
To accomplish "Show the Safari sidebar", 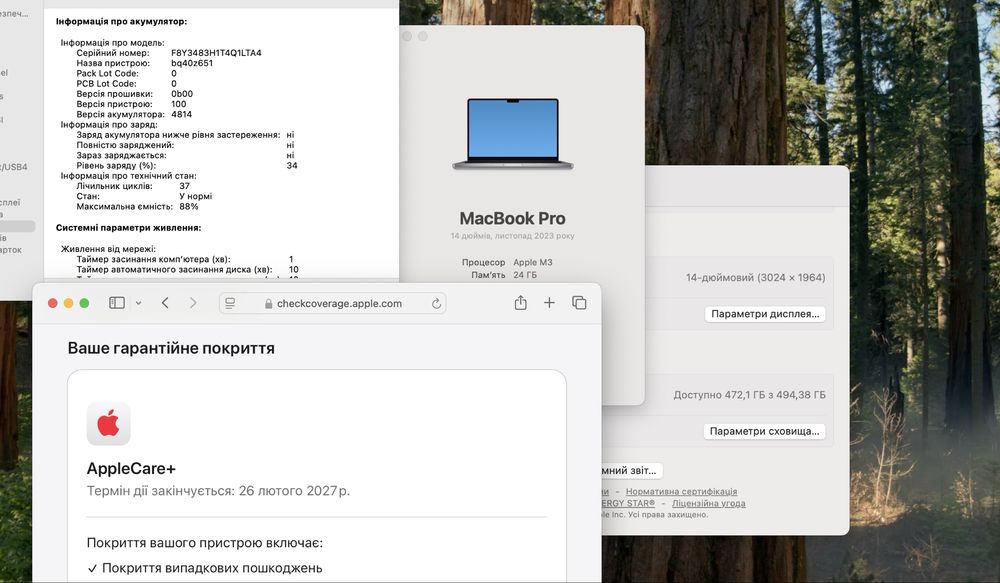I will coord(117,303).
